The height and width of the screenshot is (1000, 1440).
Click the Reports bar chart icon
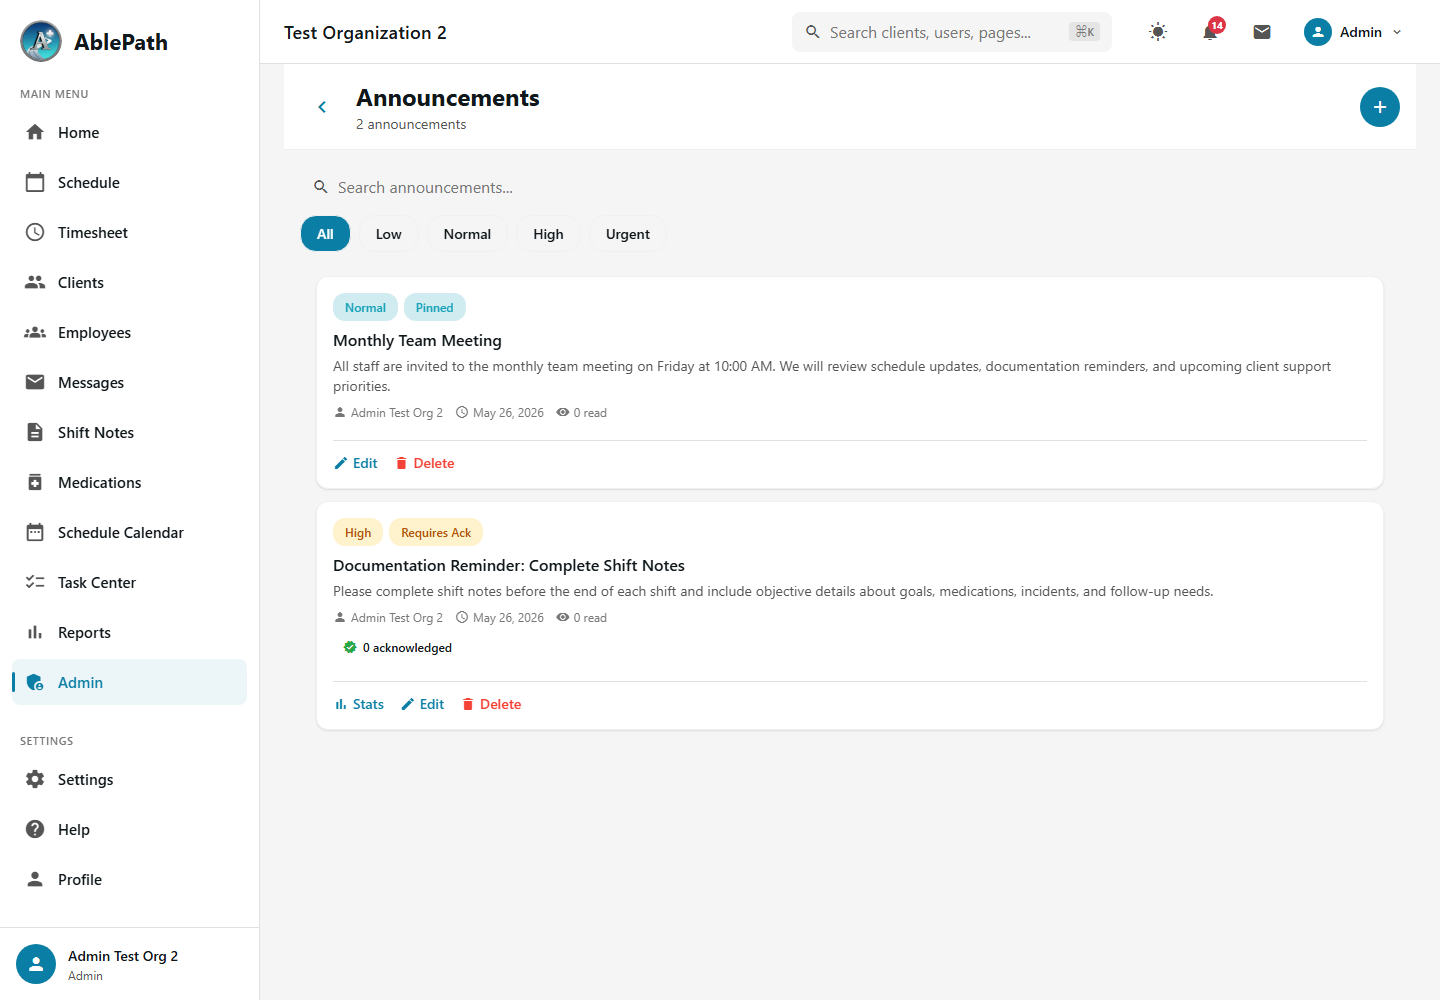[35, 632]
